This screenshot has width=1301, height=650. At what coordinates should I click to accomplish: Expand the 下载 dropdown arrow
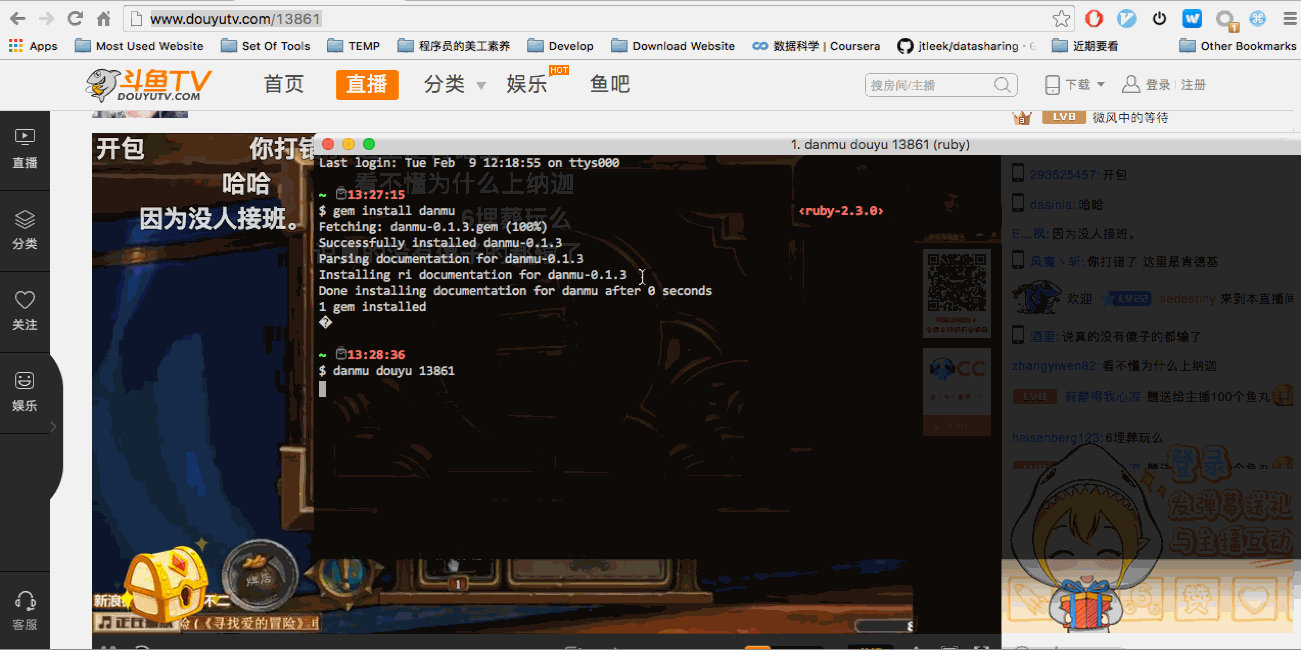1101,85
